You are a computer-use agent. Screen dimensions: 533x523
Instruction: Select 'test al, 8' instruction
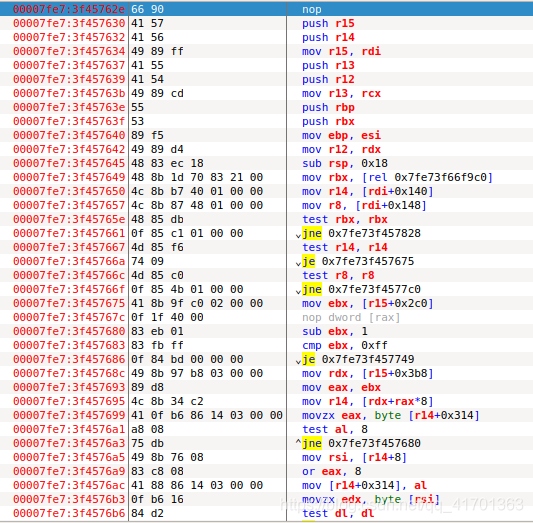click(x=335, y=429)
